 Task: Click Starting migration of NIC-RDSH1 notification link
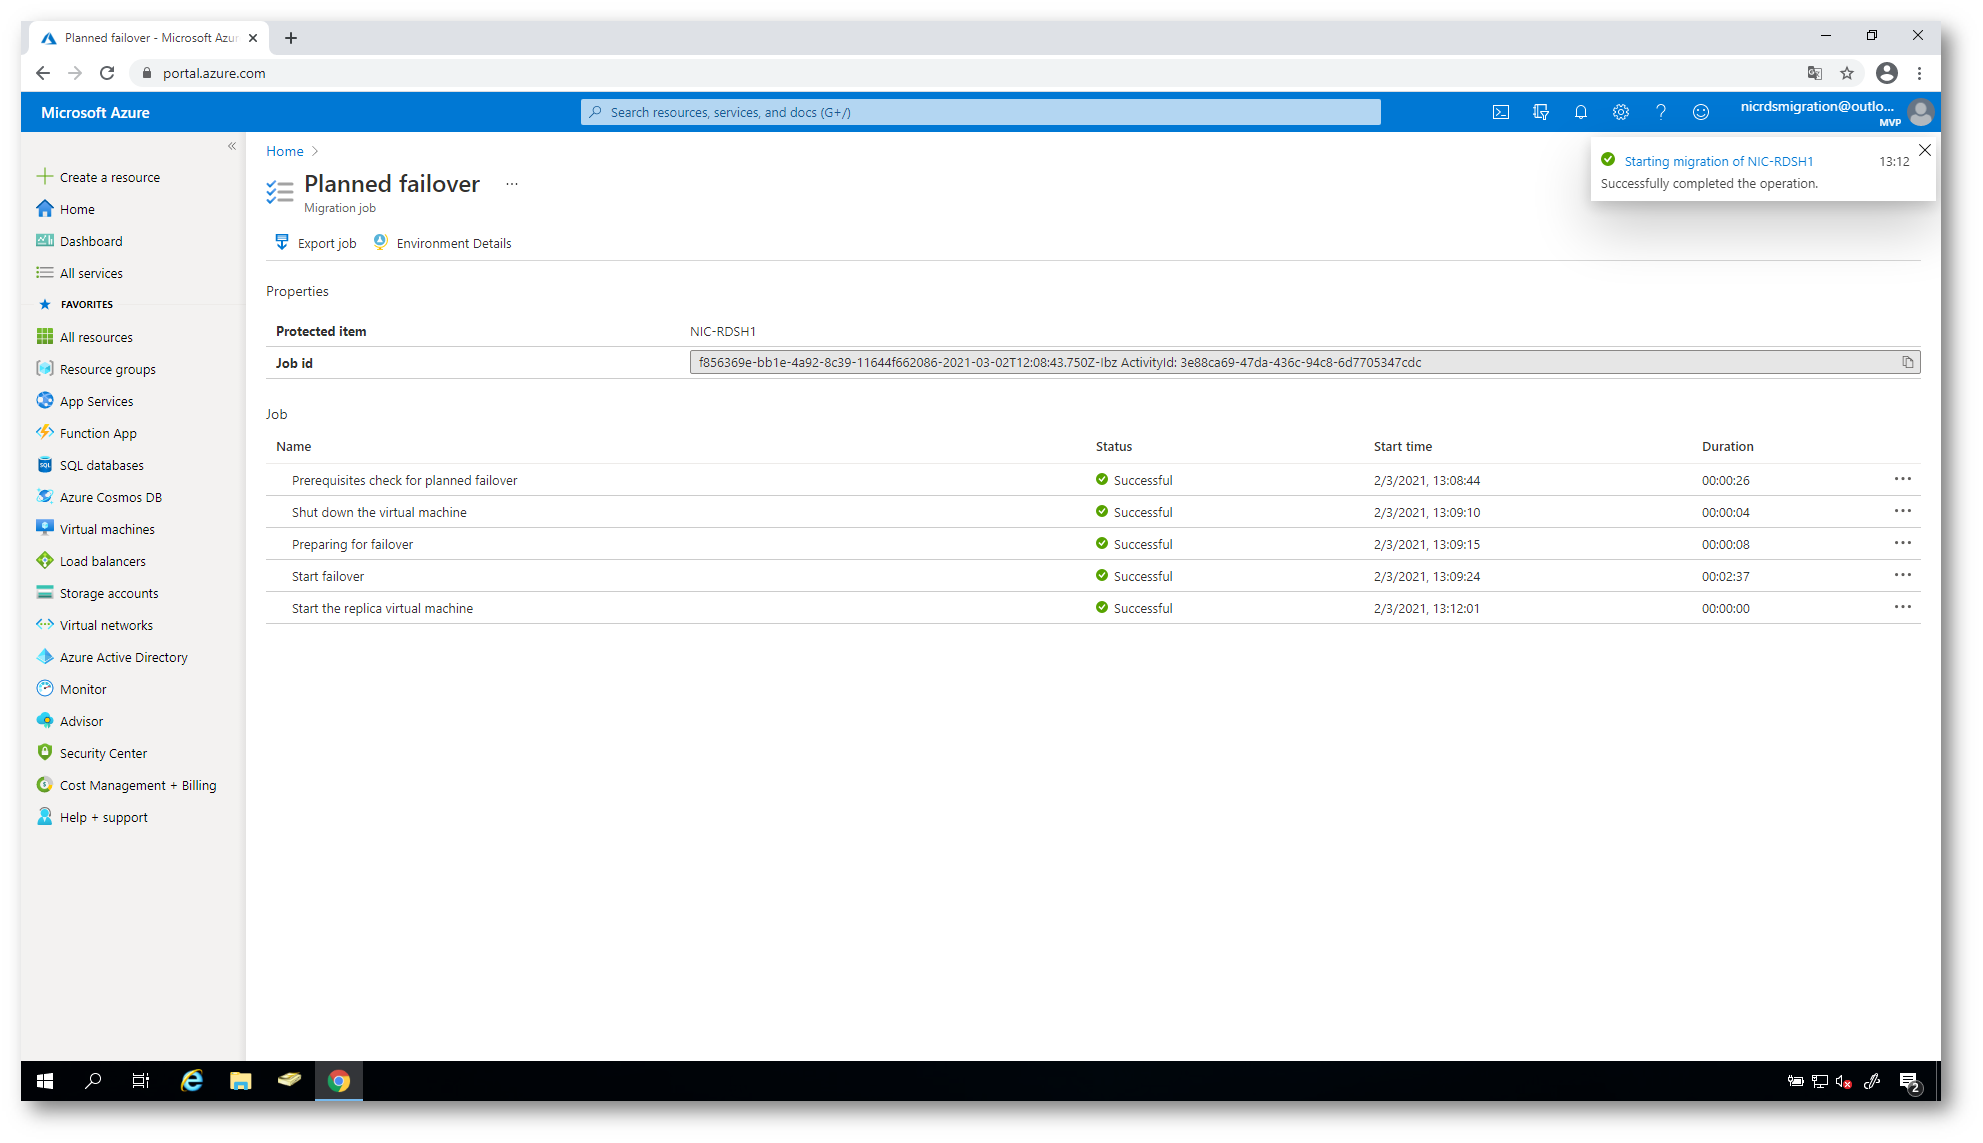(x=1718, y=161)
